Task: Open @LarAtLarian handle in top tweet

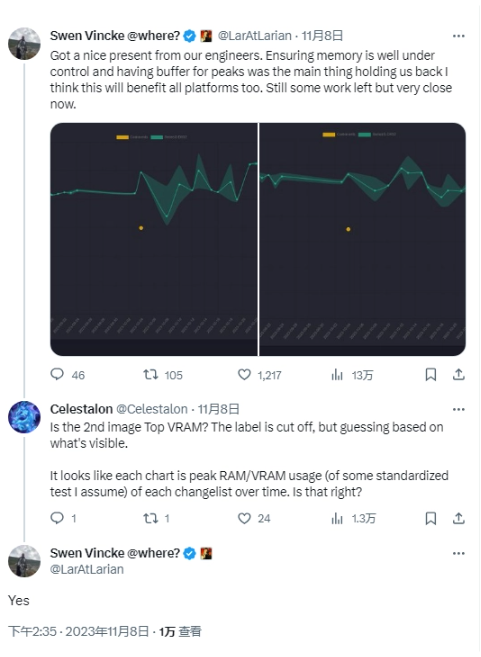Action: pos(254,36)
